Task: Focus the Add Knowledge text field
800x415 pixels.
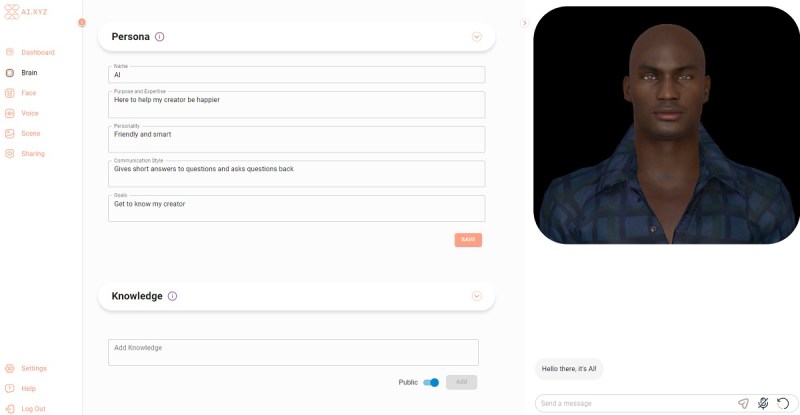Action: (293, 352)
